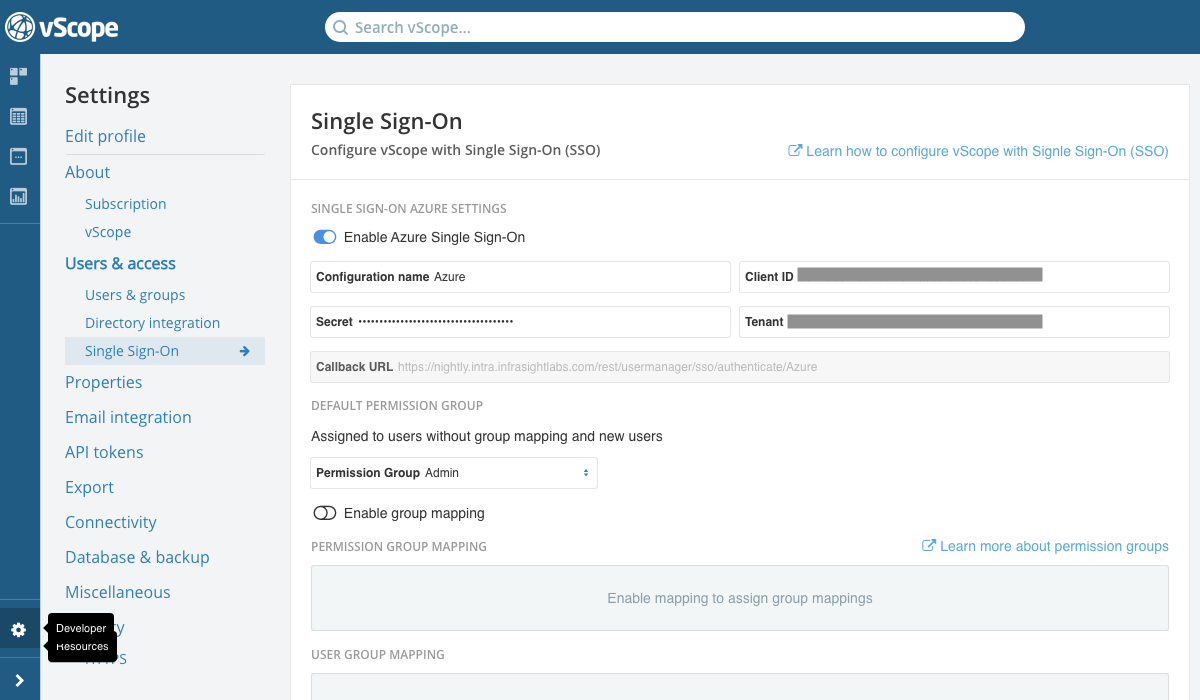Click the vScope globe logo
Screen dimensions: 1200x700
tap(20, 27)
